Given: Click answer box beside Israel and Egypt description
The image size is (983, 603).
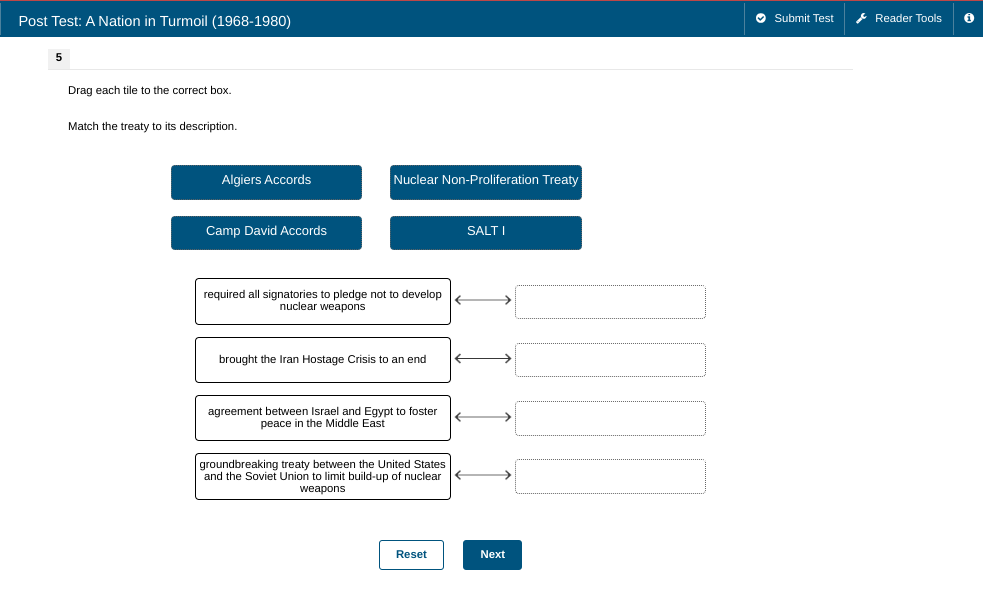Looking at the screenshot, I should tap(610, 418).
